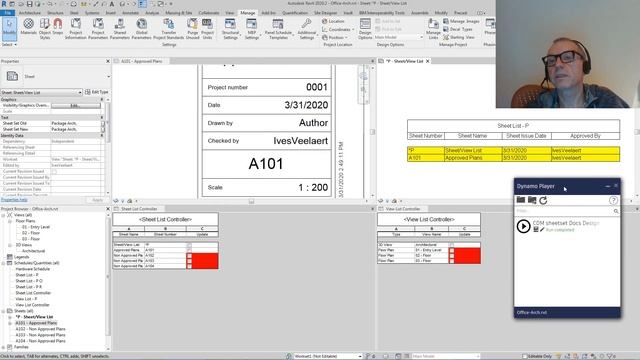Screen dimensions: 640x360
Task: Open the File menu tab
Action: (7, 13)
